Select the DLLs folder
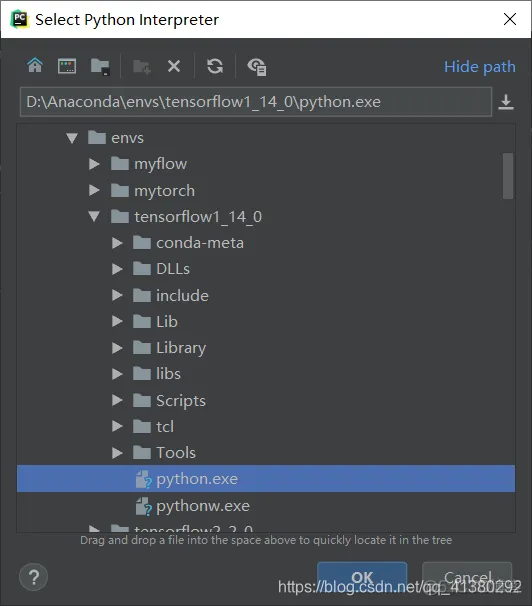 click(266, 269)
